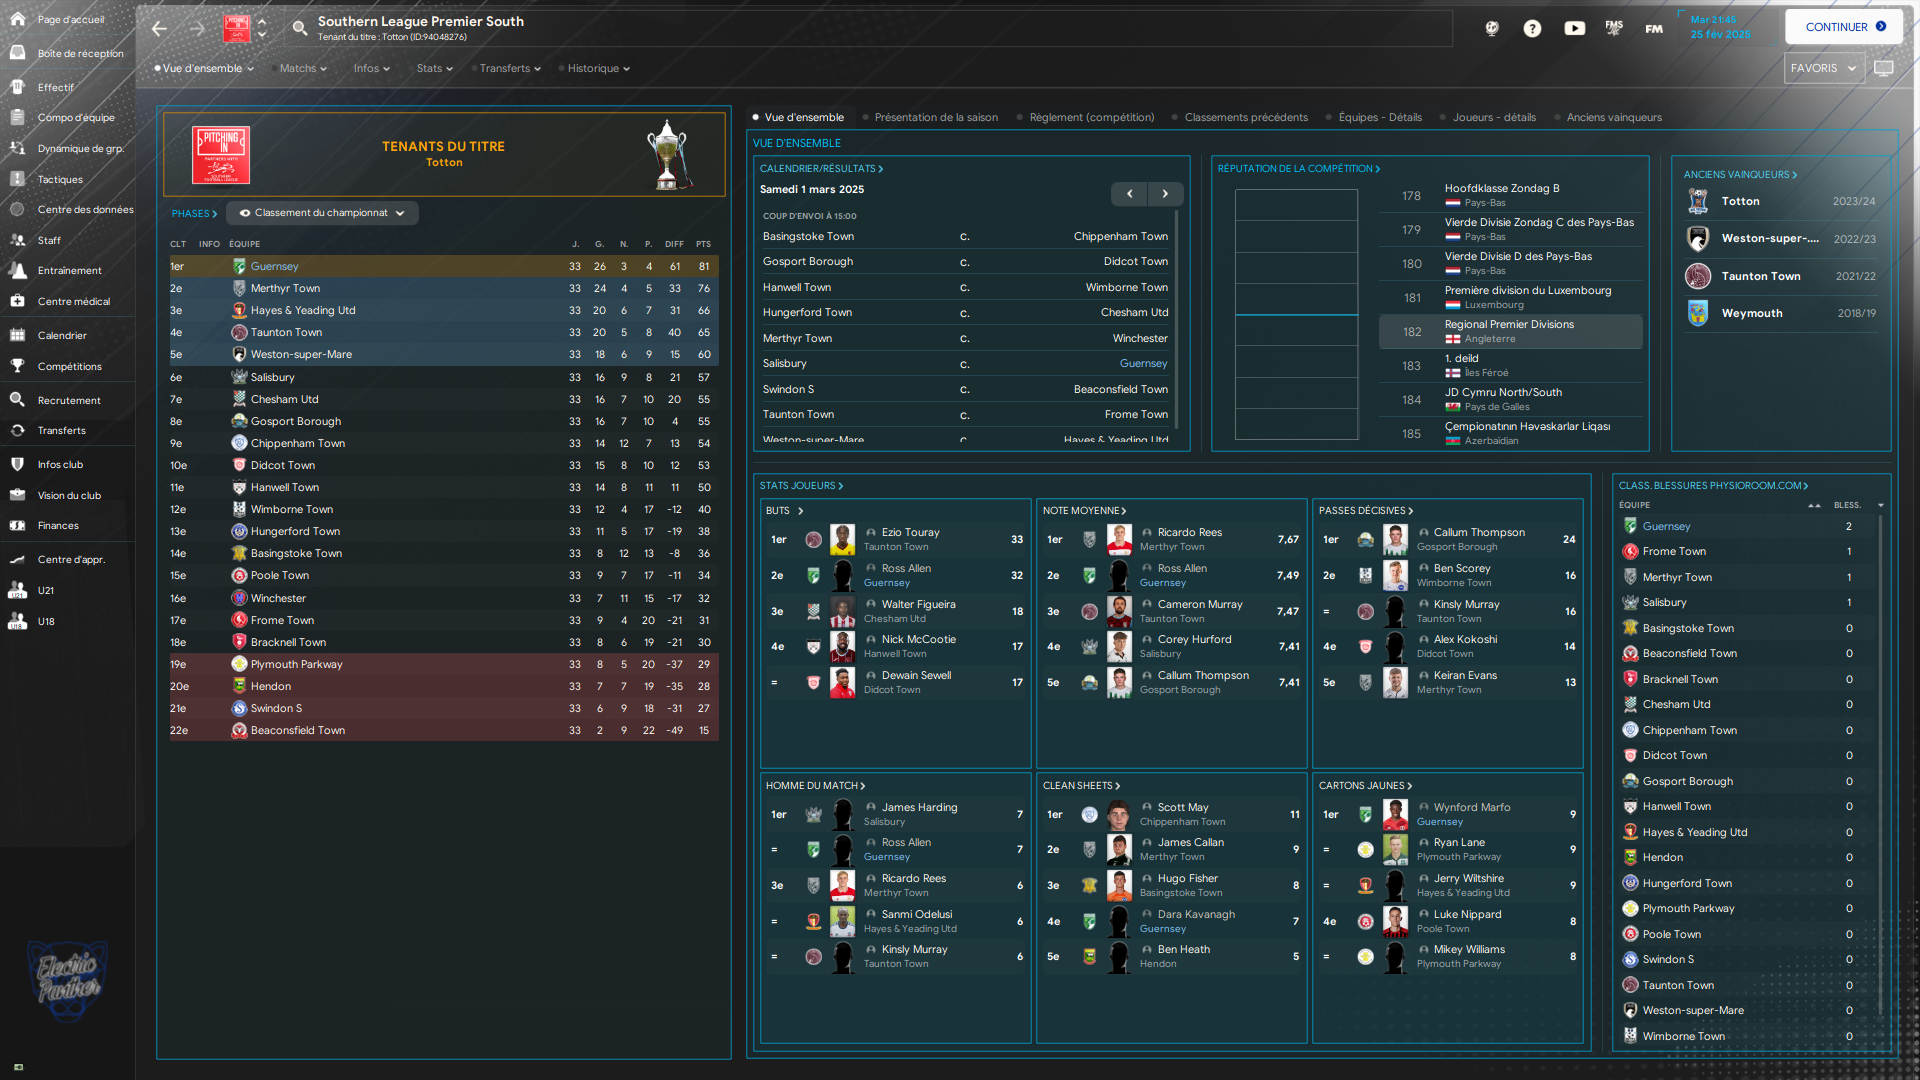
Task: Click the YouTube icon in top bar
Action: point(1574,28)
